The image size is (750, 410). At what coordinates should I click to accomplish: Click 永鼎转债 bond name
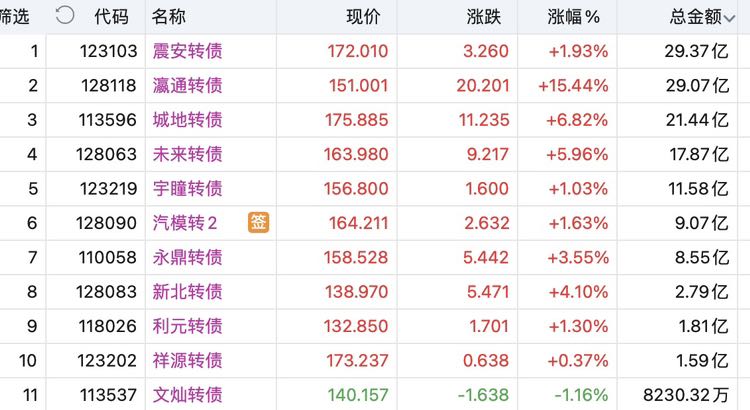coord(188,257)
